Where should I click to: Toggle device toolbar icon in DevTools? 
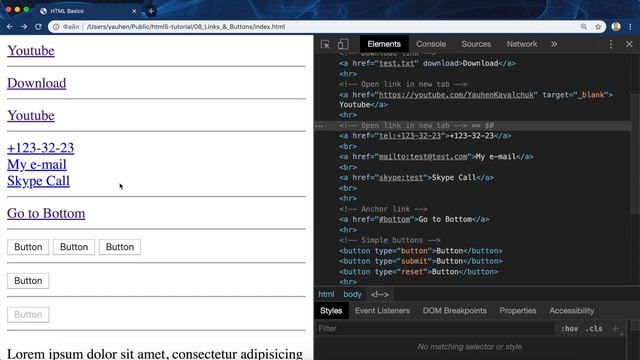pyautogui.click(x=343, y=44)
